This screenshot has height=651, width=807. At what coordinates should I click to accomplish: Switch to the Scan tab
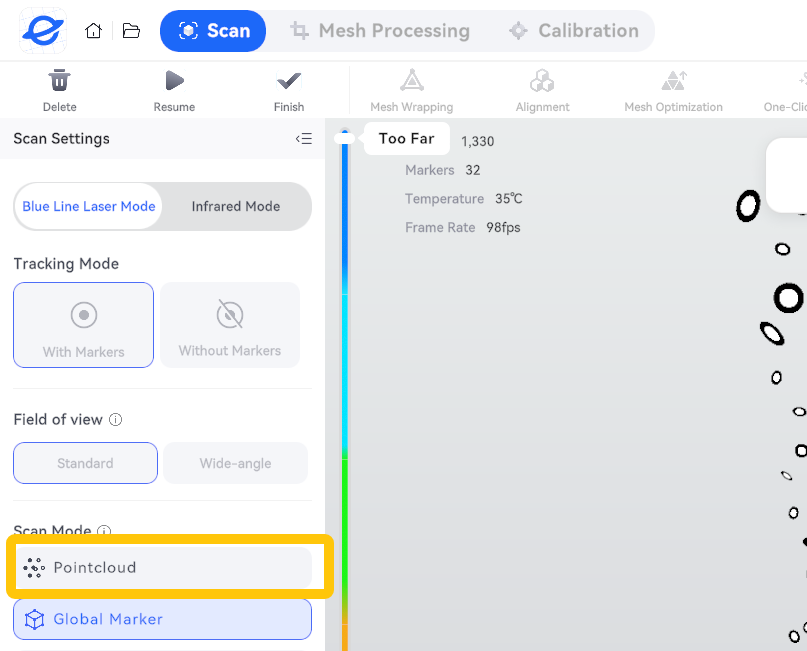pos(213,31)
